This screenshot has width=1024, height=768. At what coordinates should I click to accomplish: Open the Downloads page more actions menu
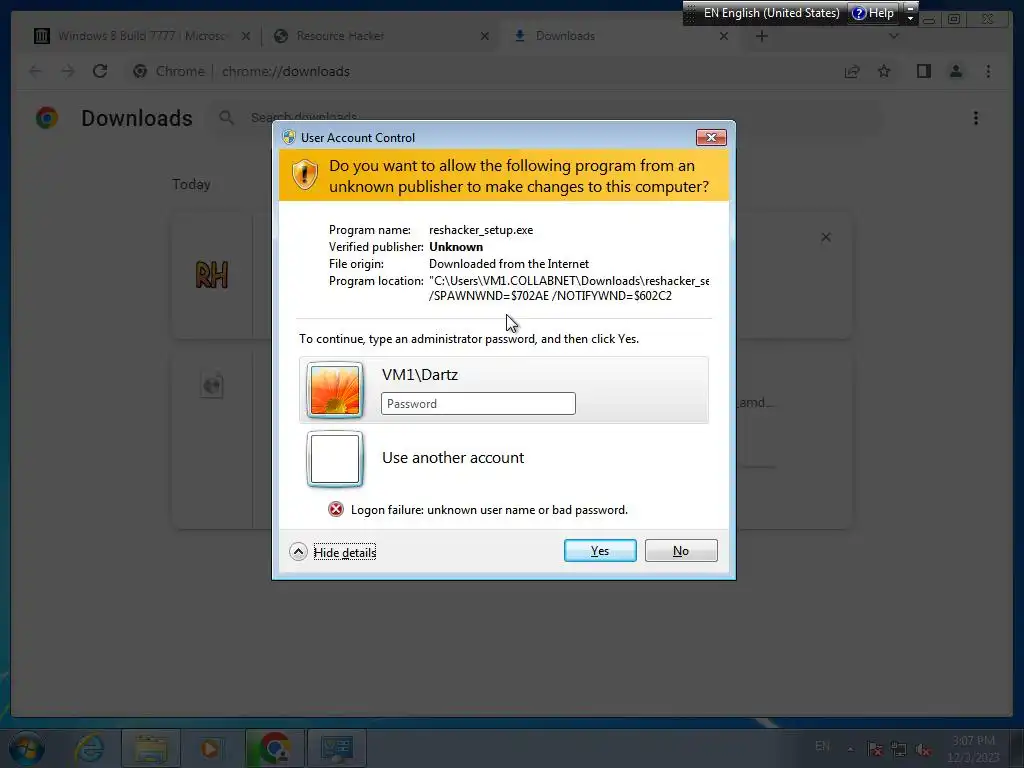[x=976, y=118]
